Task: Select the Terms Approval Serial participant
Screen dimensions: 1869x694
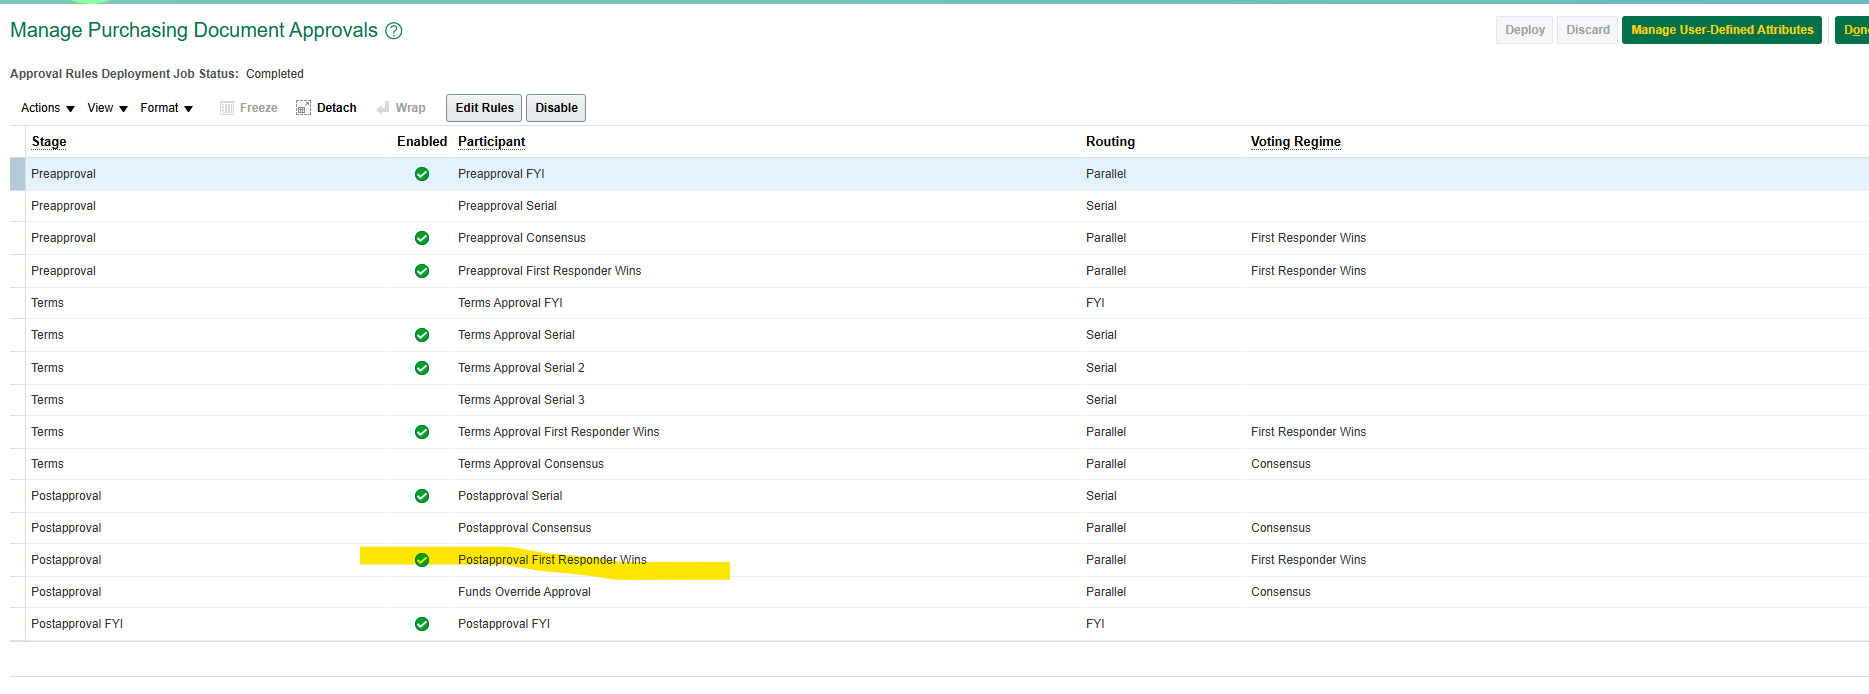Action: pos(516,335)
